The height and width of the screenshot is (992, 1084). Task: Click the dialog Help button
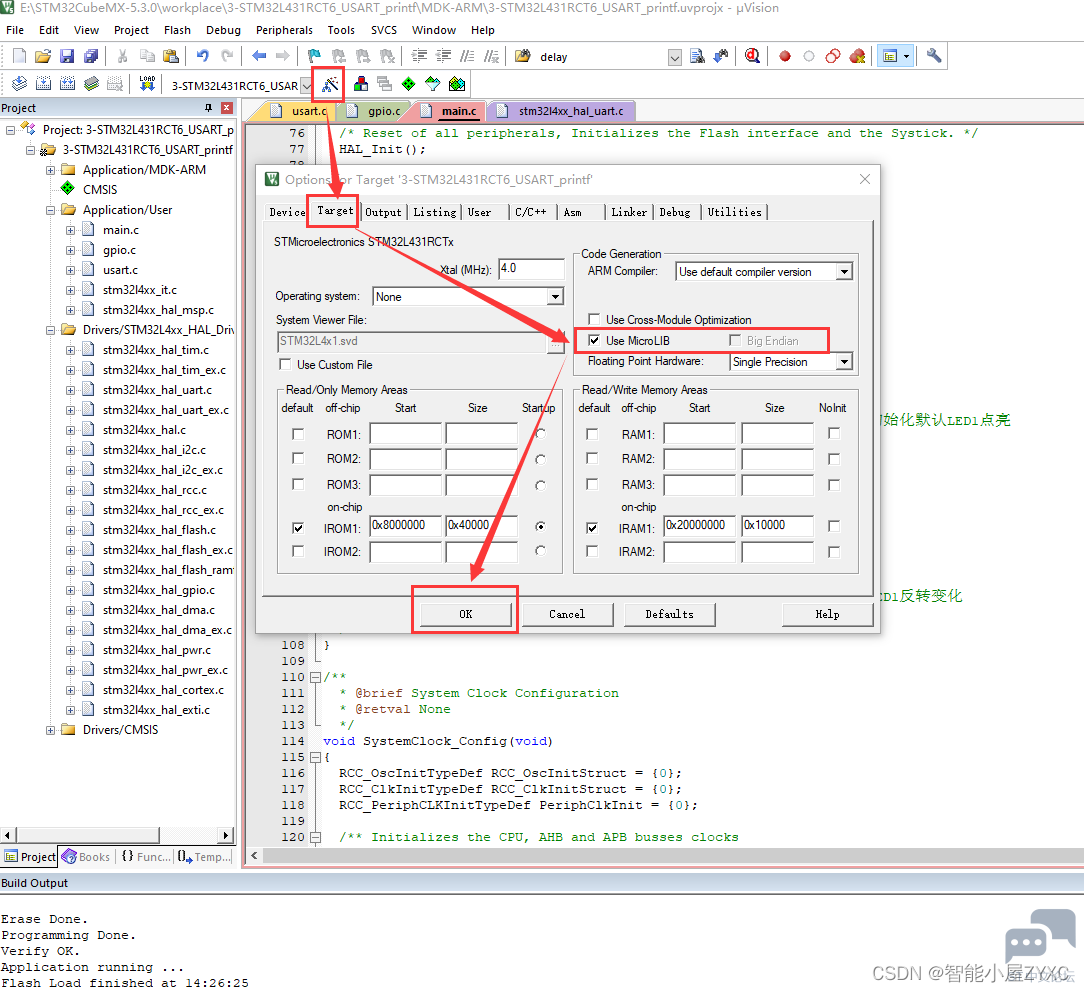827,614
